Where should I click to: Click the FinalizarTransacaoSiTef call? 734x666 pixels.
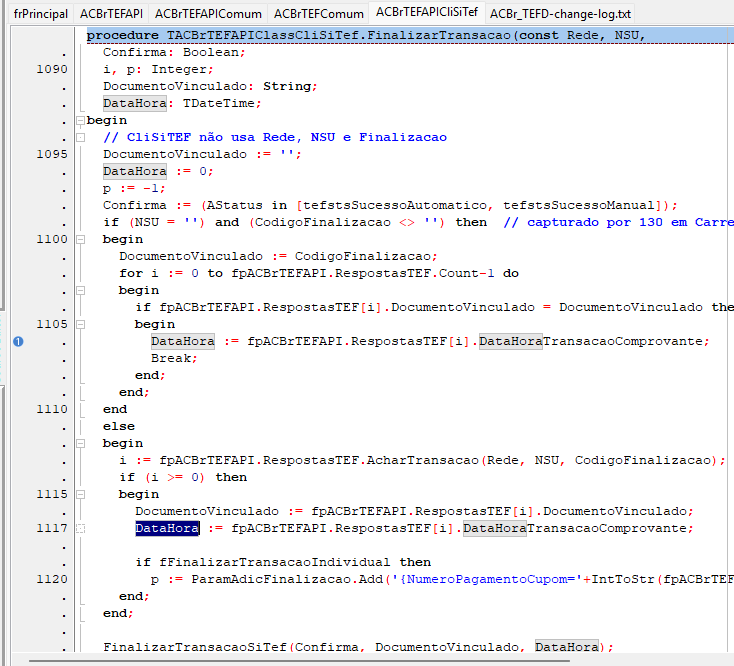[196, 647]
